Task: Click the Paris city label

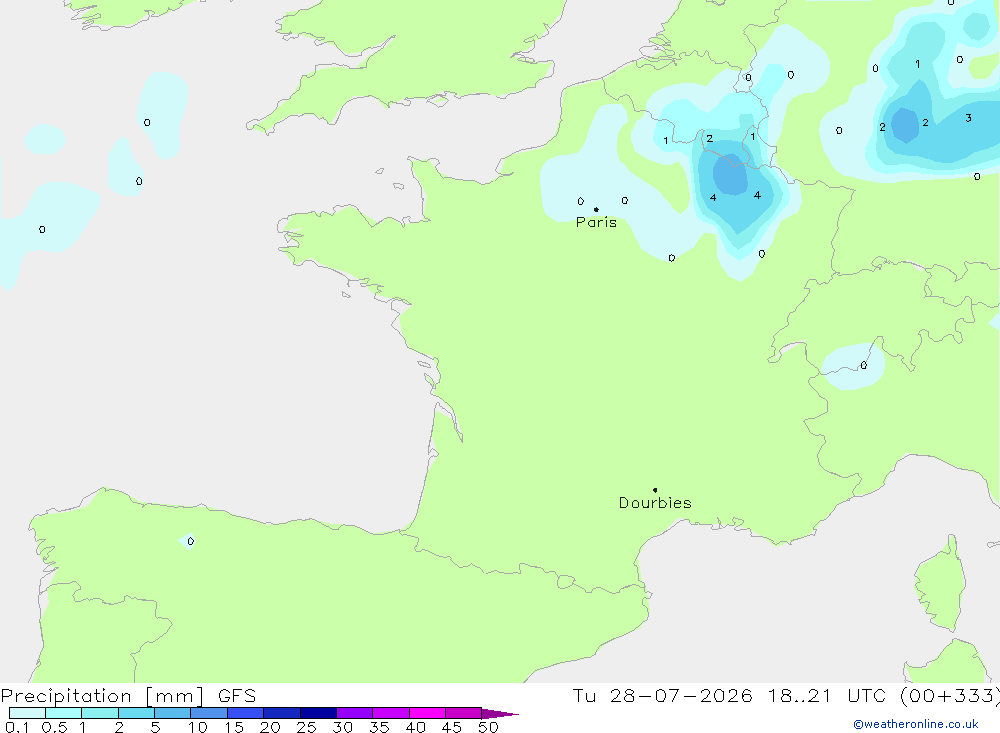Action: click(596, 223)
